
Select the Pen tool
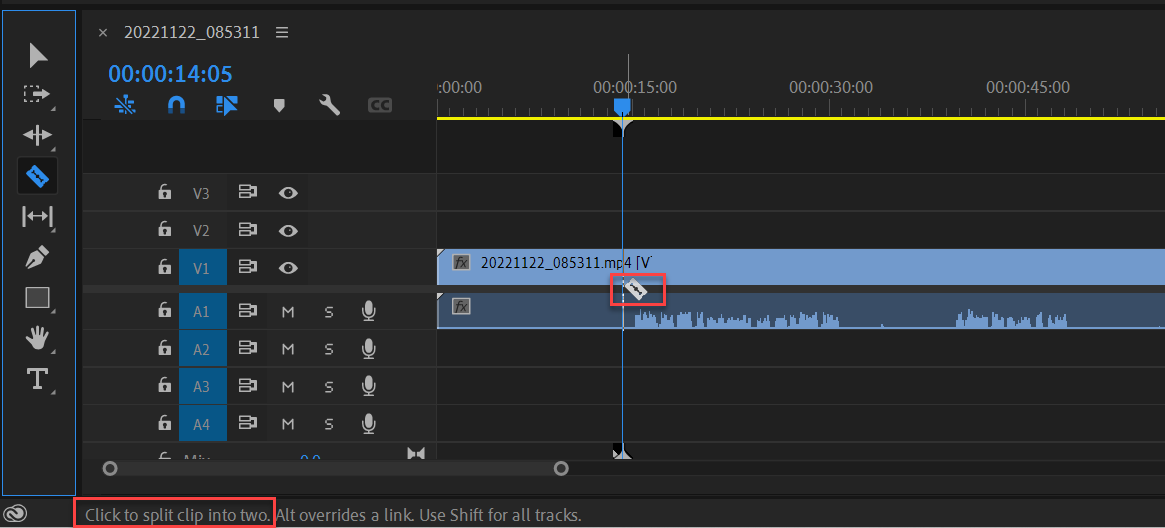coord(37,258)
